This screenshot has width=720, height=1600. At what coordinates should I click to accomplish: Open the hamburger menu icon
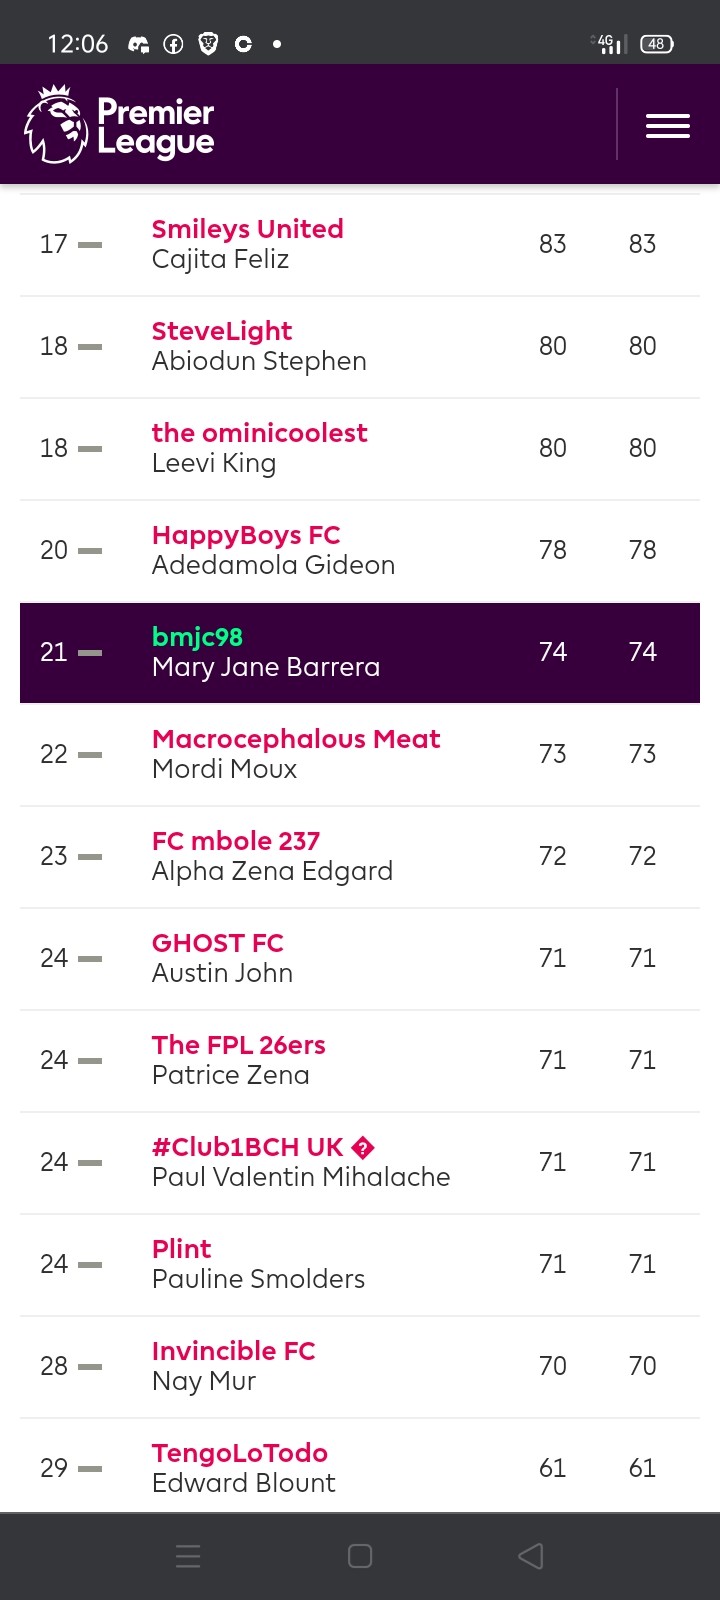668,126
